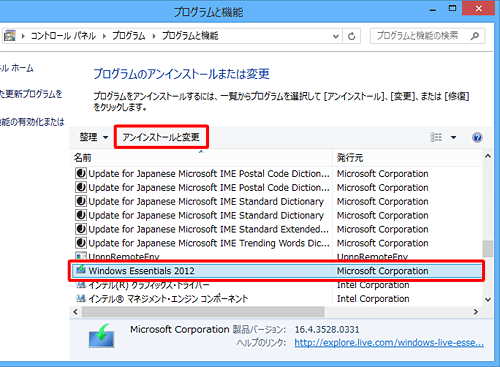Image resolution: width=500 pixels, height=367 pixels.
Task: Click the large Windows Essentials icon in details pane
Action: [x=102, y=336]
